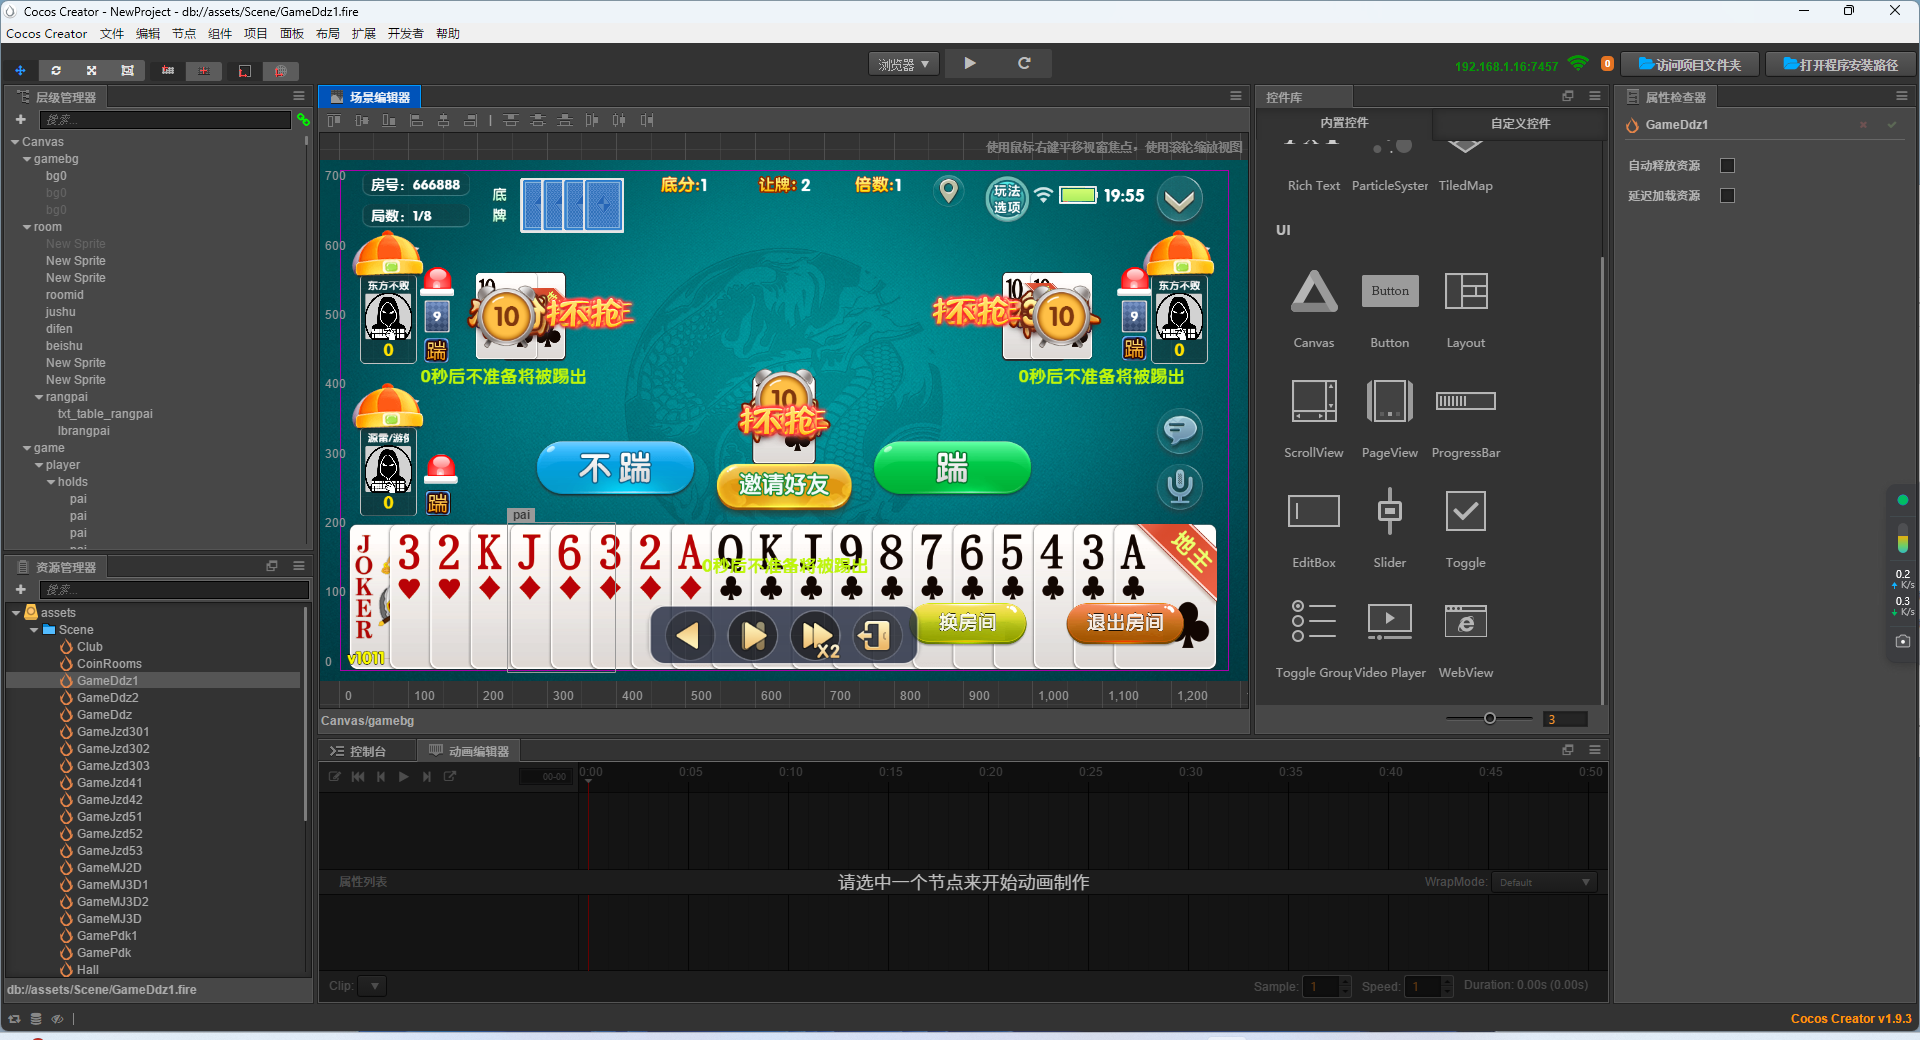Click the 访问项目文件夹 button
This screenshot has width=1920, height=1040.
(1688, 63)
